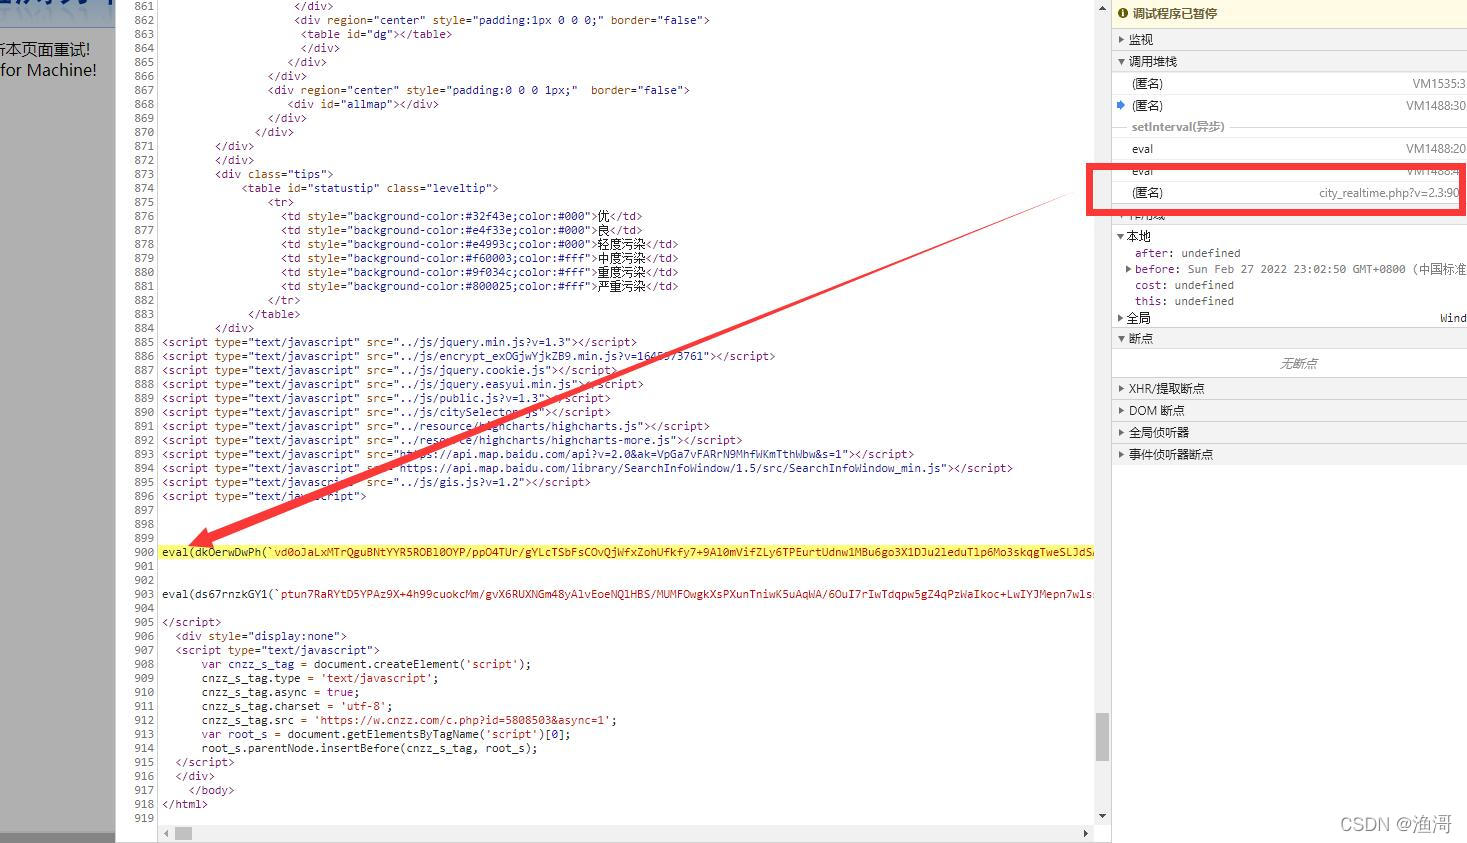Select the 'this: undefined' scope variable

click(1184, 302)
